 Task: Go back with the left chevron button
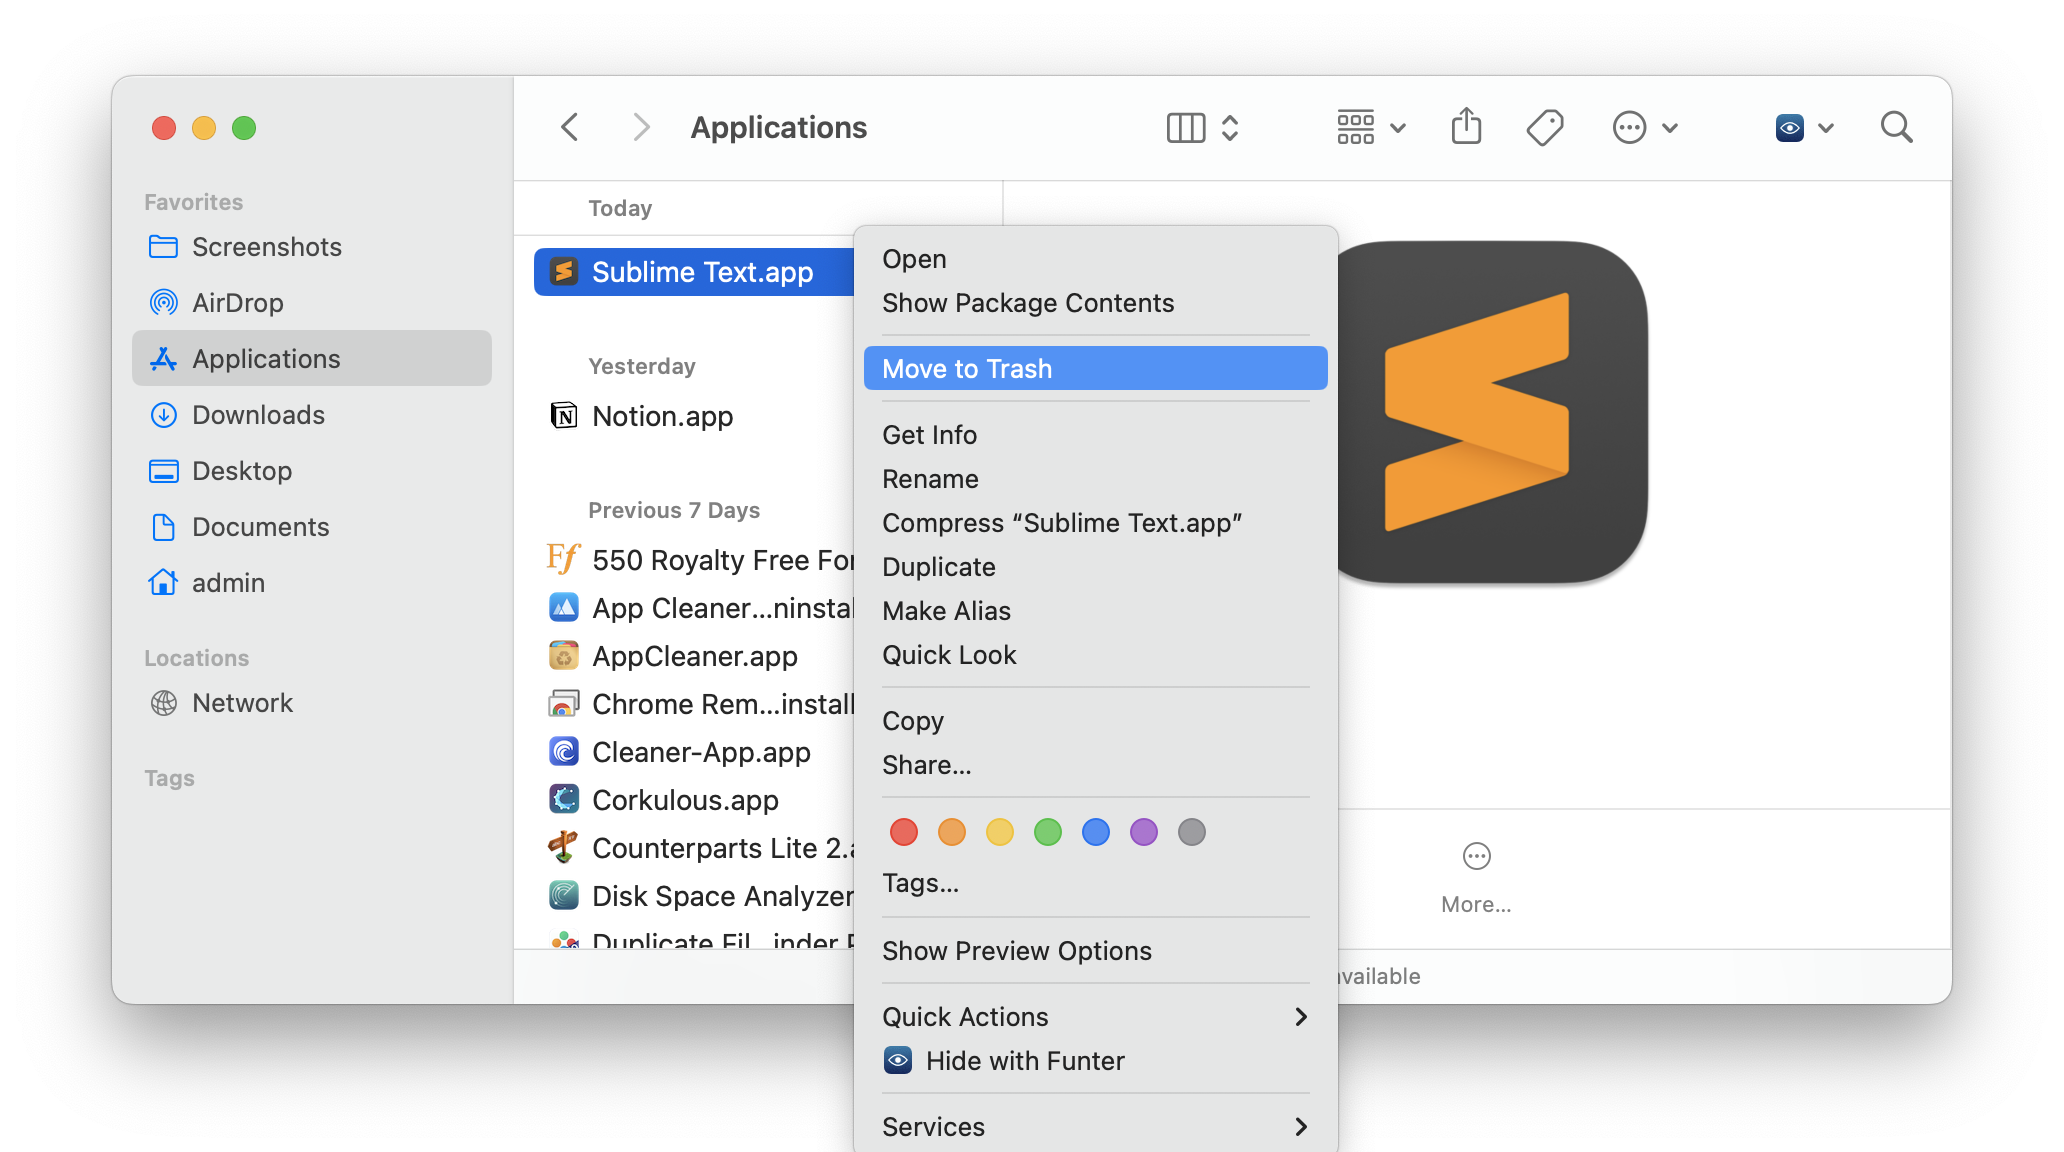pos(570,127)
